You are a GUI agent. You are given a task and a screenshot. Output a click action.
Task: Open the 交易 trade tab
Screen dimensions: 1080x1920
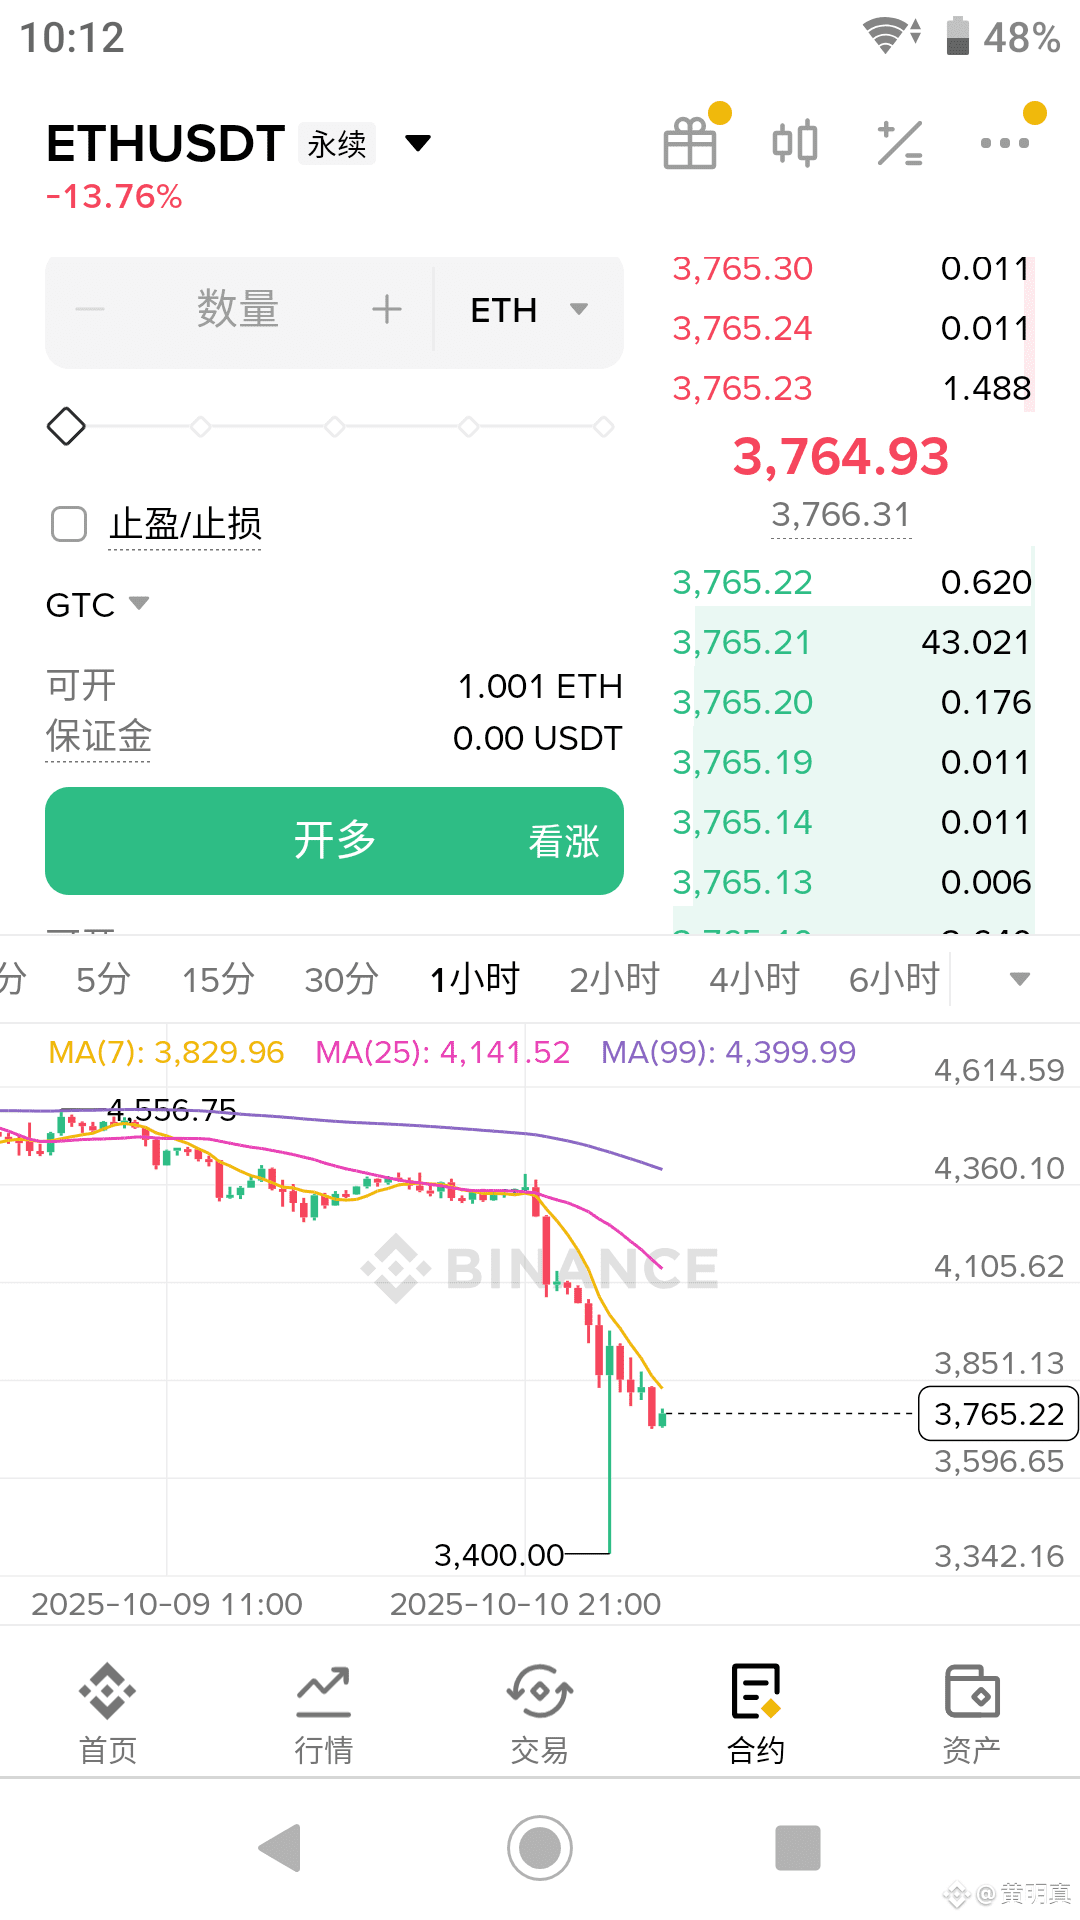[539, 1713]
